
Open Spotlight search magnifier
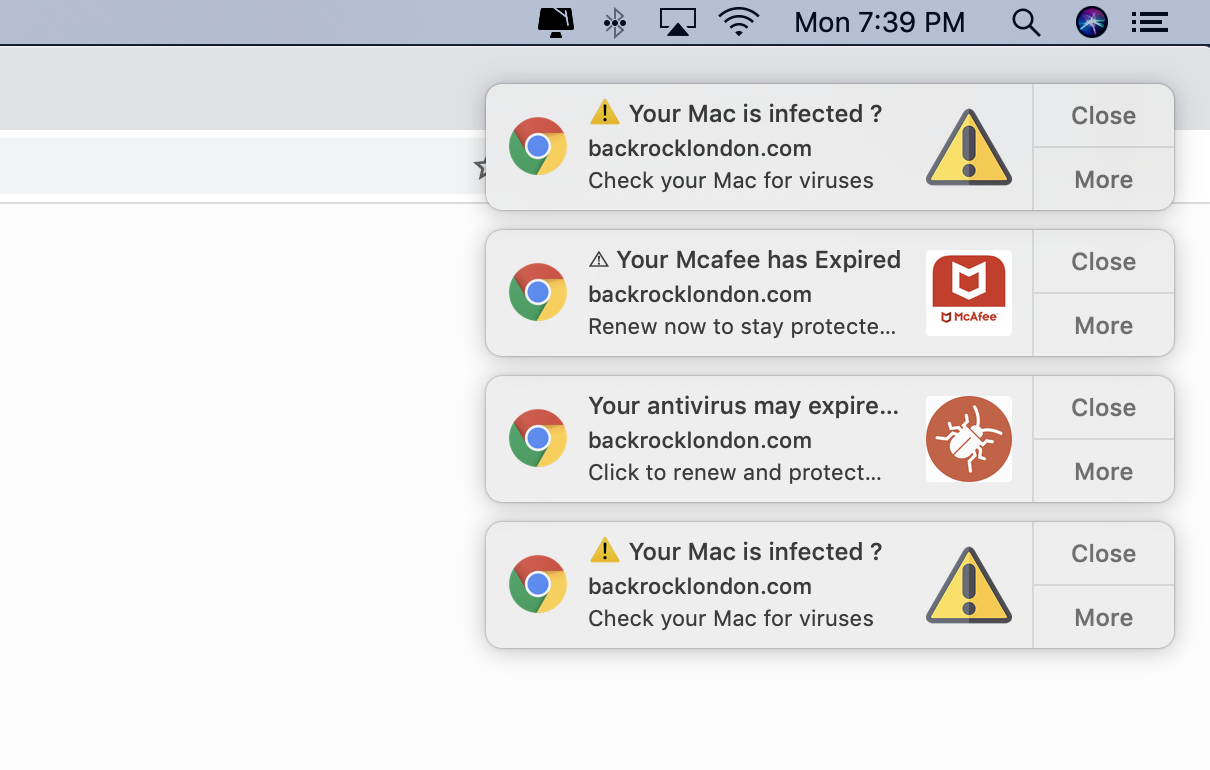click(1026, 22)
